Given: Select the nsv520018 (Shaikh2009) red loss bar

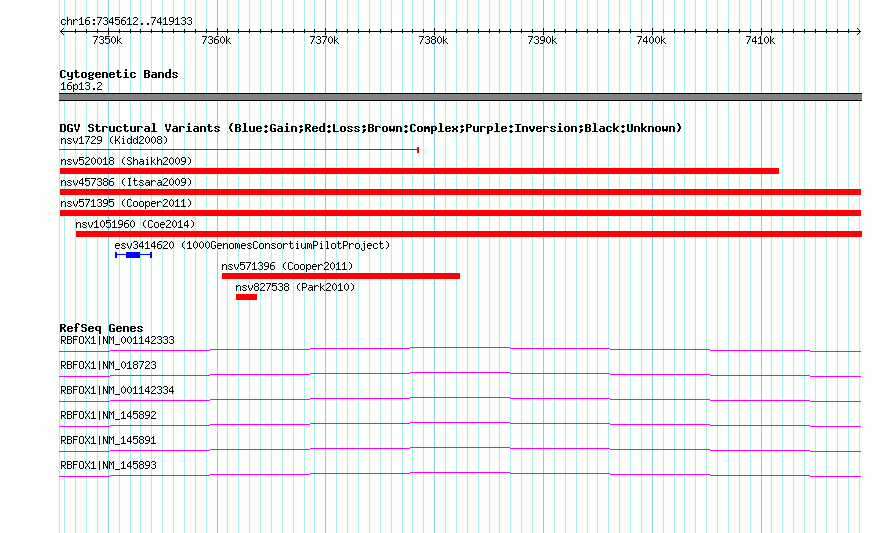Looking at the screenshot, I should [419, 171].
